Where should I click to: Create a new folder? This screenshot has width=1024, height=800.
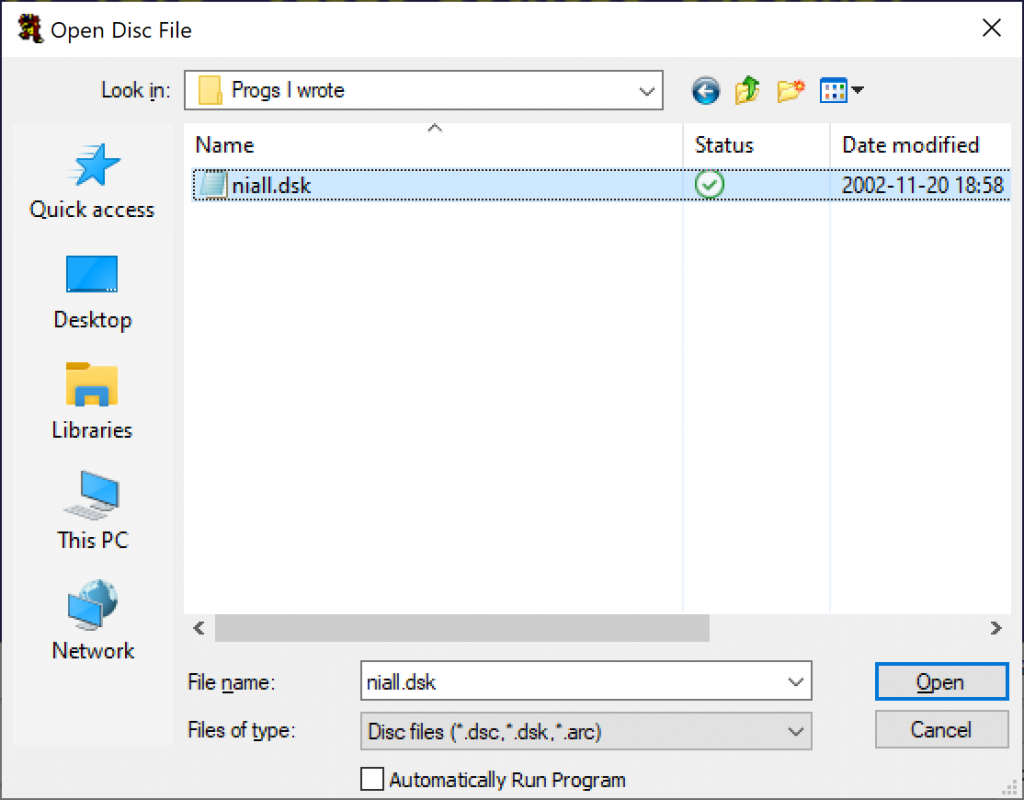790,91
